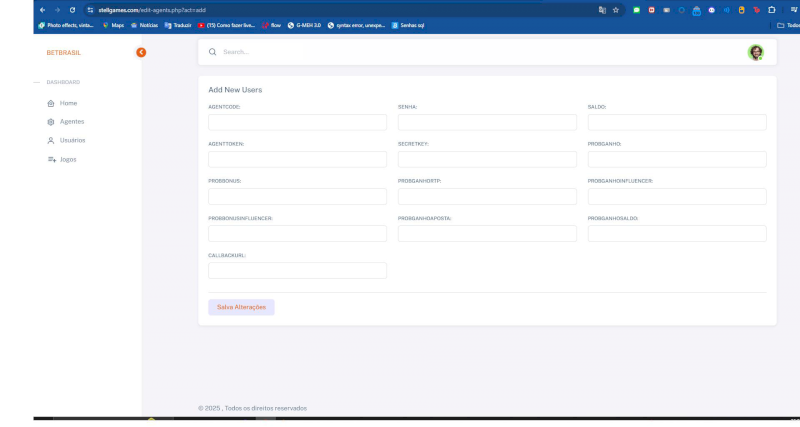Open the Jogos menu item
800x427 pixels.
click(x=68, y=160)
